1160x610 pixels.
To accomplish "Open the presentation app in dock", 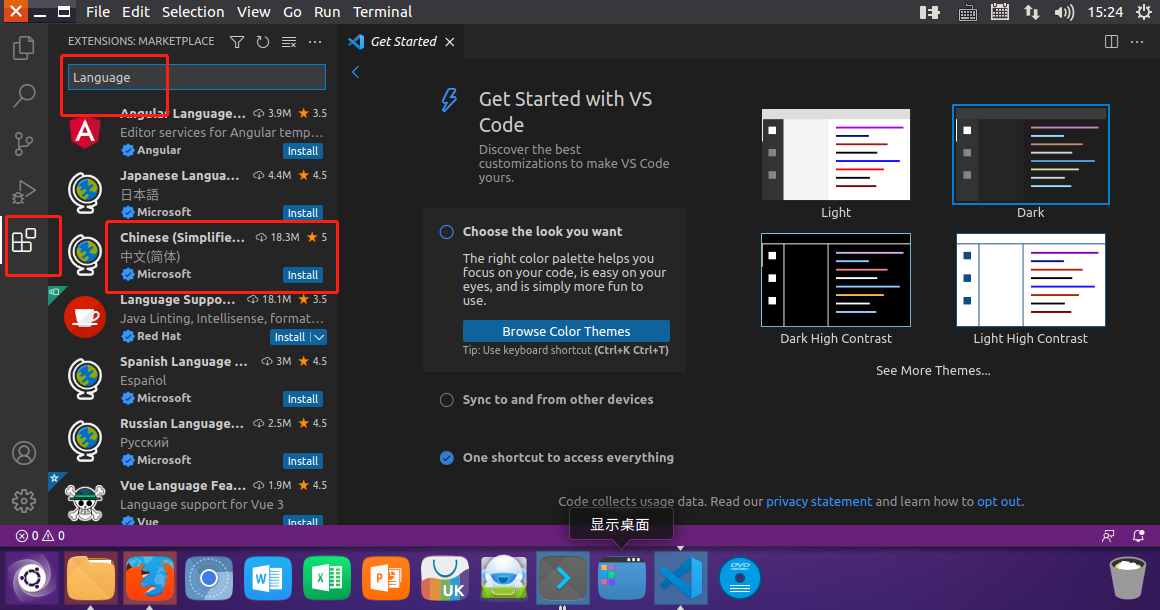I will [385, 577].
